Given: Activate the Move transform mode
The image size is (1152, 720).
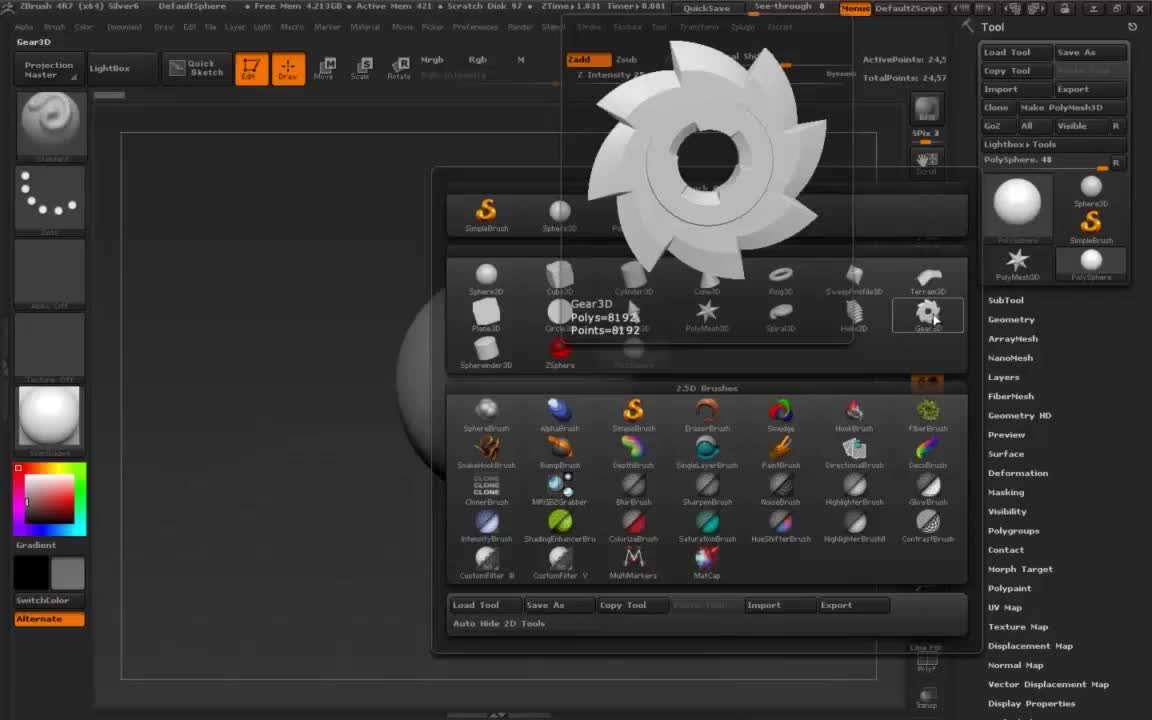Looking at the screenshot, I should coord(324,68).
